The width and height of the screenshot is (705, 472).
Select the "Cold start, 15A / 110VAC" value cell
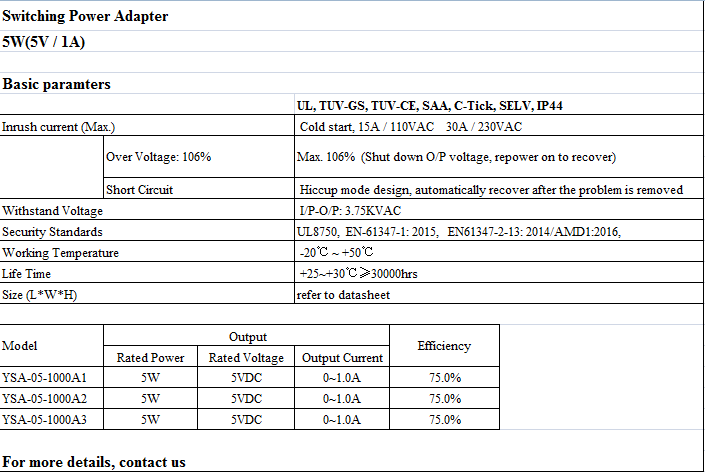pyautogui.click(x=410, y=127)
